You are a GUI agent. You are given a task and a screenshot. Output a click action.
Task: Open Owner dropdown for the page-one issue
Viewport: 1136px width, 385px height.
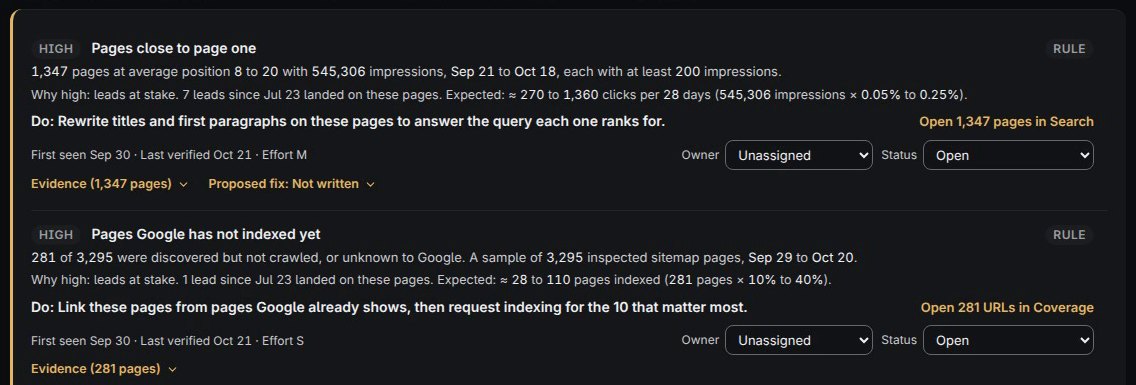tap(798, 155)
